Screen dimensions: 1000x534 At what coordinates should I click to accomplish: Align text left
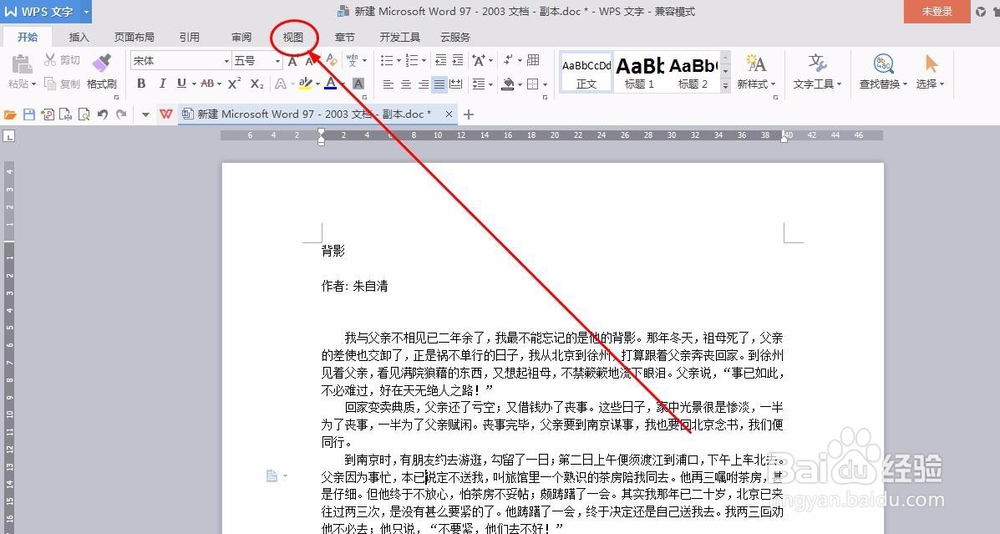click(x=388, y=84)
